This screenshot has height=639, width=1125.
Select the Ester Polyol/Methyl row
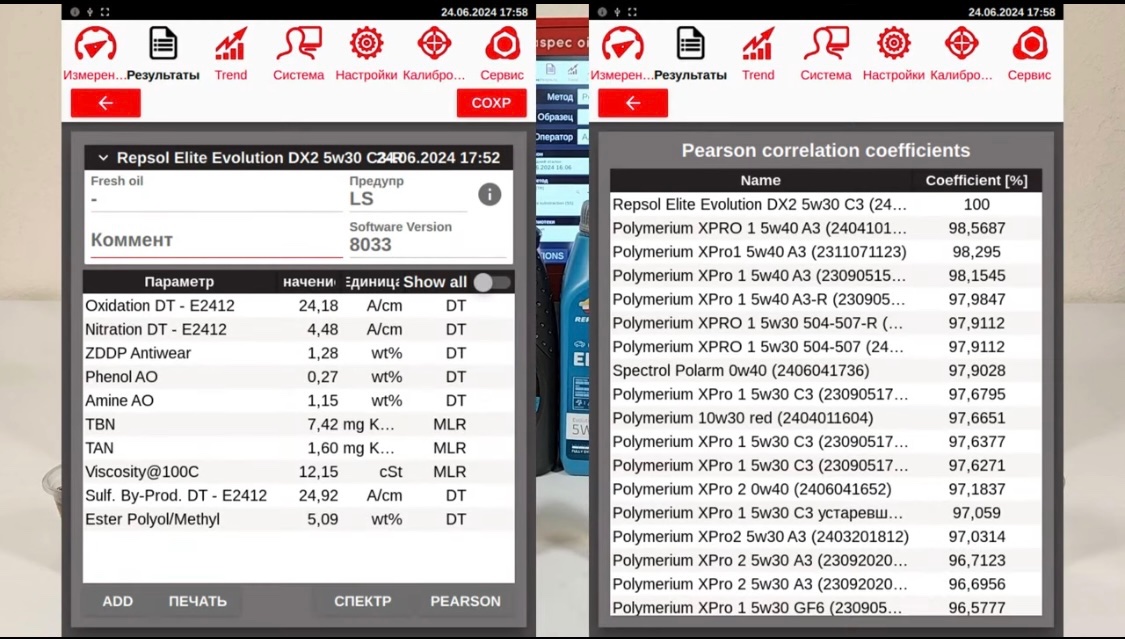tap(298, 519)
